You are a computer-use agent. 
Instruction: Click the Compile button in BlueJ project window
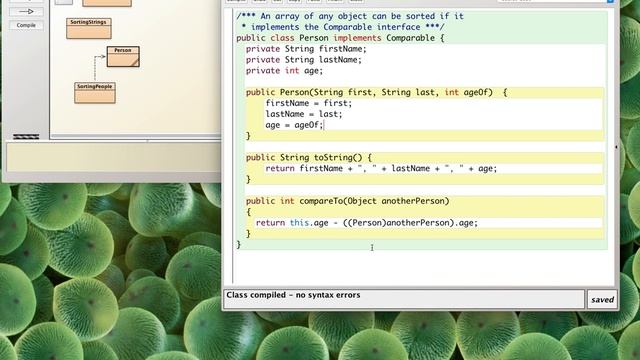point(26,25)
